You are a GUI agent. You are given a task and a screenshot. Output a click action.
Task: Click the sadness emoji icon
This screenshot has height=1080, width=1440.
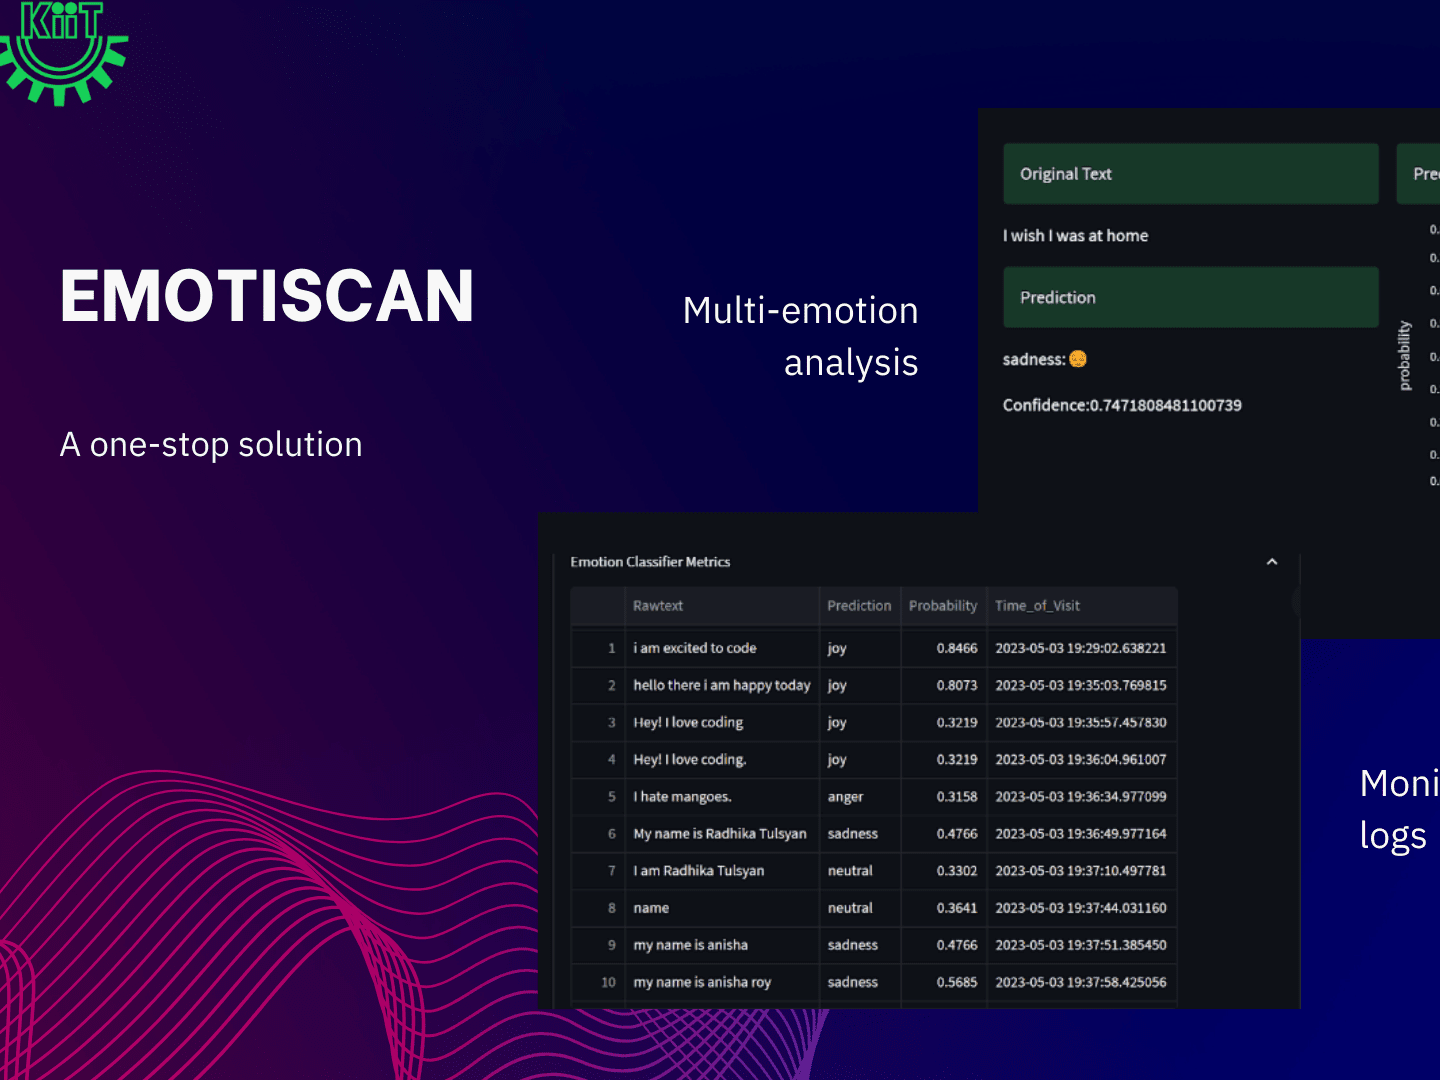1078,359
